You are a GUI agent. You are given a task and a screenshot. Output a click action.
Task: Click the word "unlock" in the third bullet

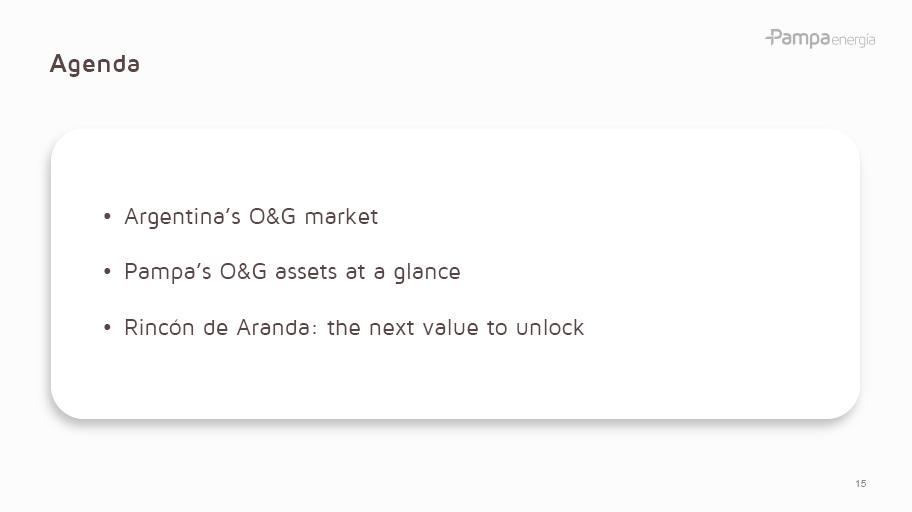click(550, 328)
